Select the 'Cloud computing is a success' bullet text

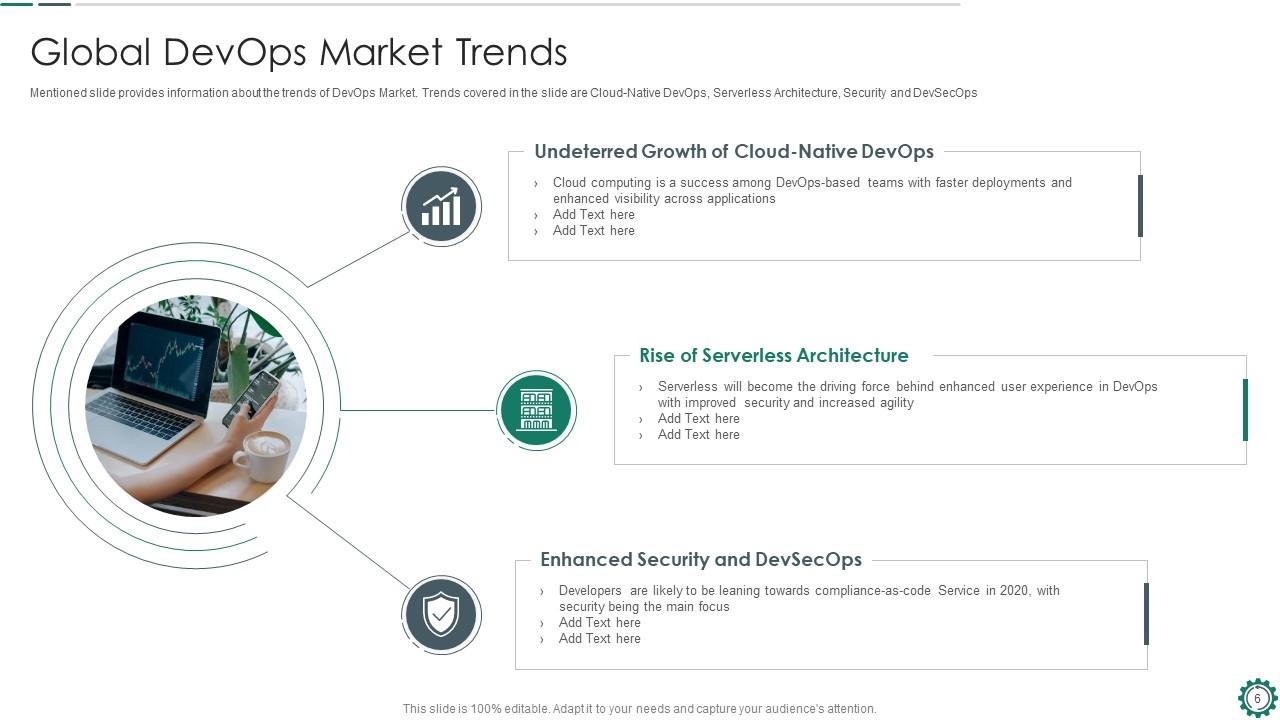pos(811,190)
